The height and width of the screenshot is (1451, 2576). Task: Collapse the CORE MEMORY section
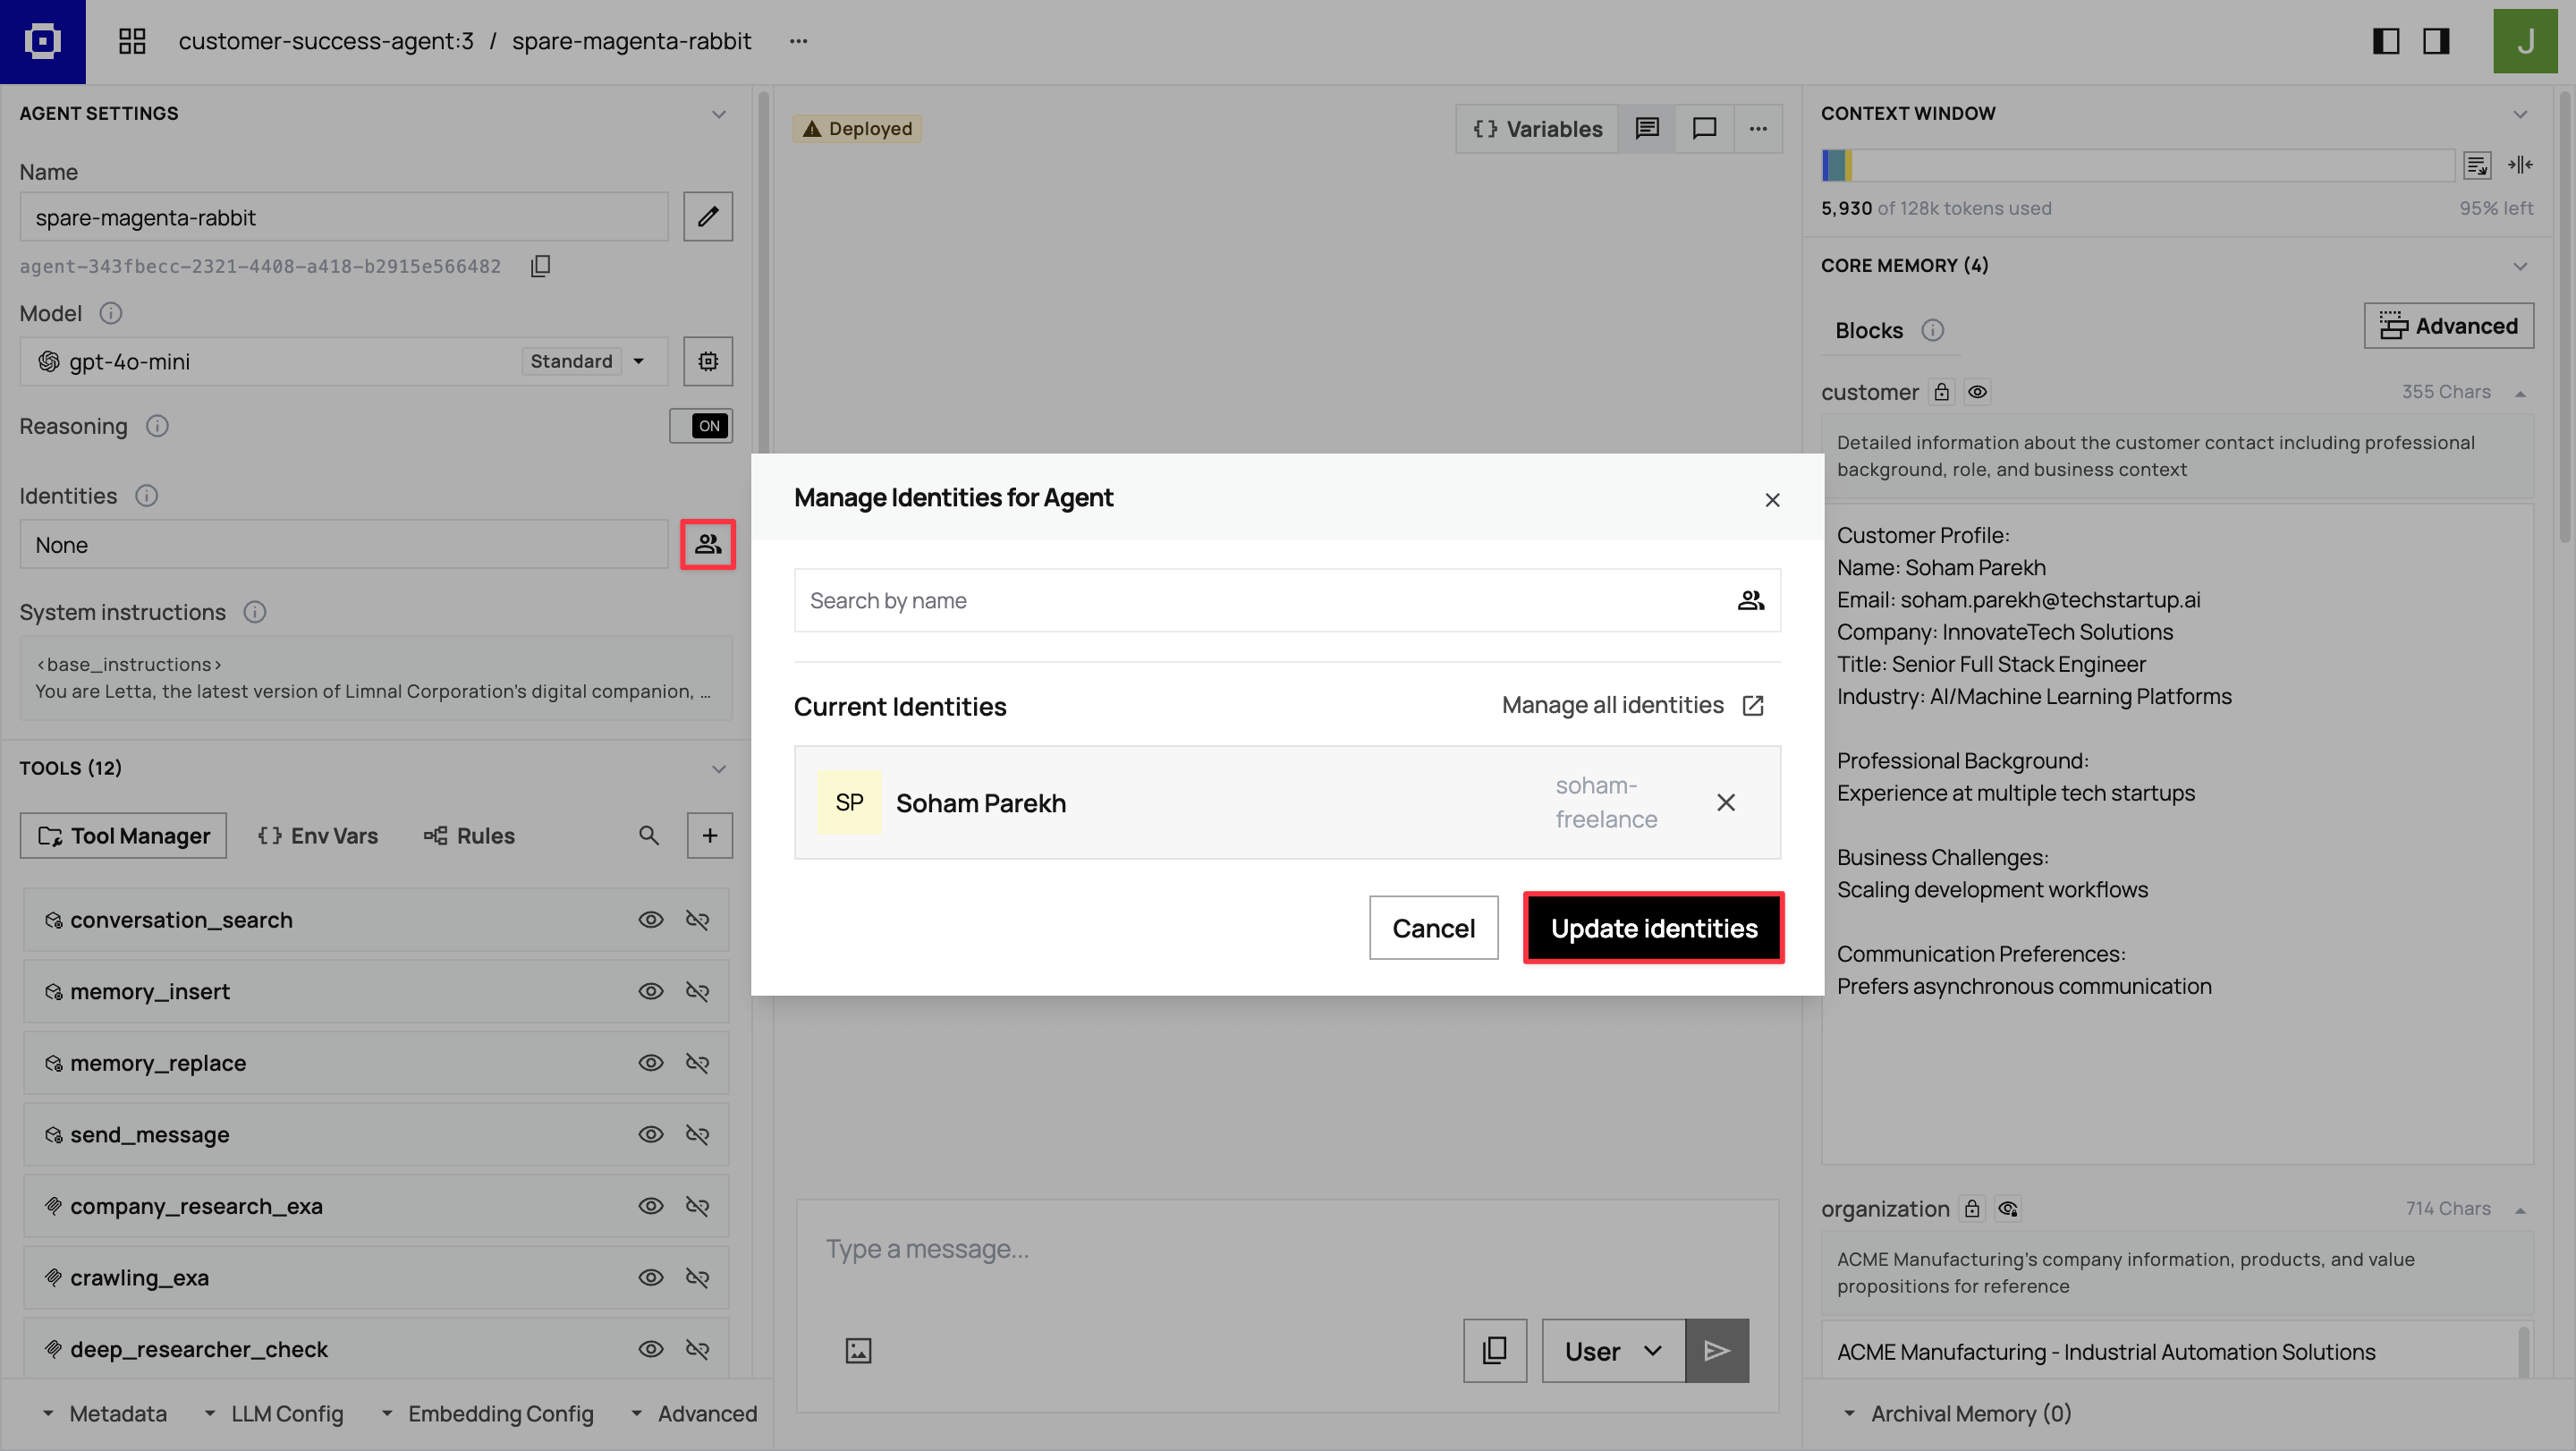click(x=2520, y=266)
